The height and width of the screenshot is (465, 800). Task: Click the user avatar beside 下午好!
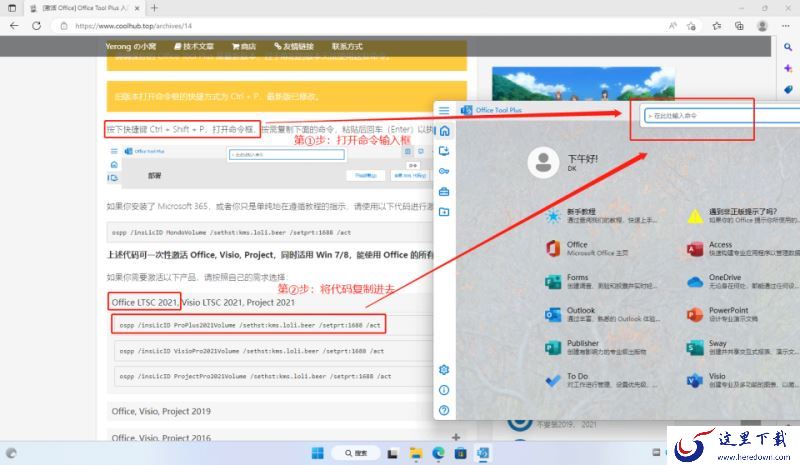[543, 163]
